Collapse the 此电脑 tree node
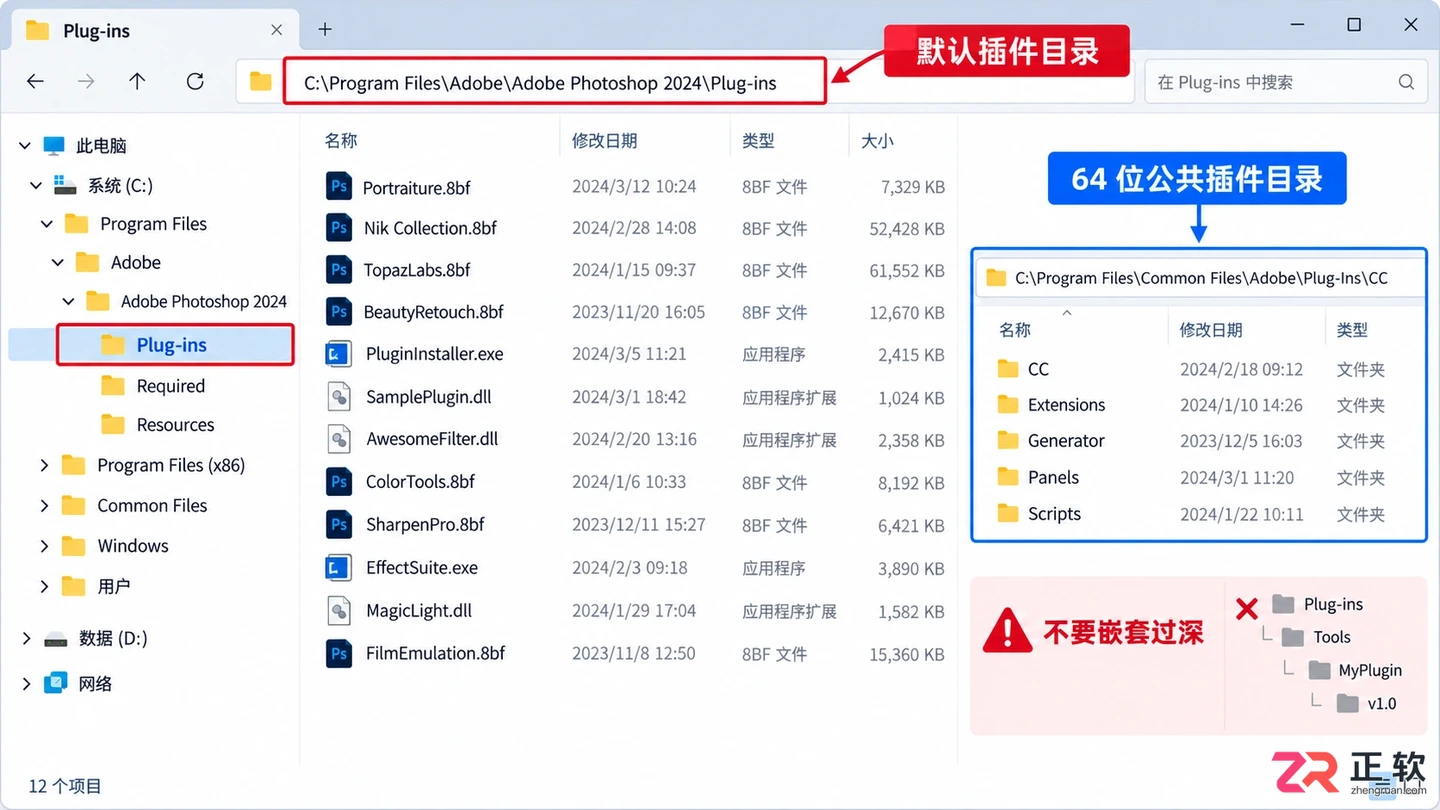The height and width of the screenshot is (810, 1440). point(25,146)
